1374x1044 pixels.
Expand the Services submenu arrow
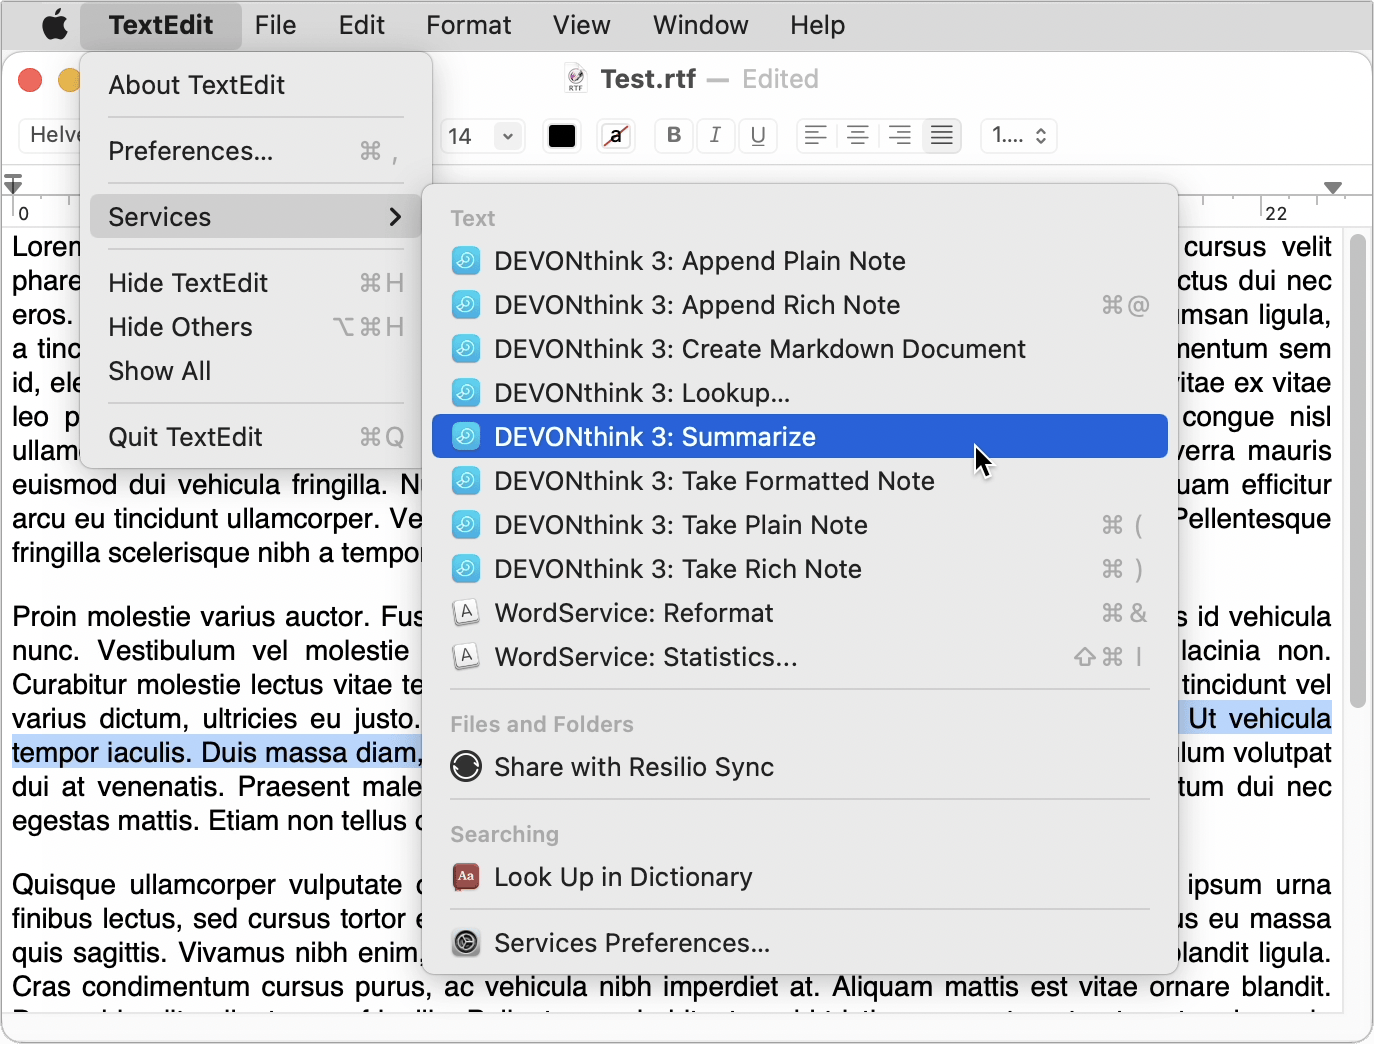coord(395,217)
